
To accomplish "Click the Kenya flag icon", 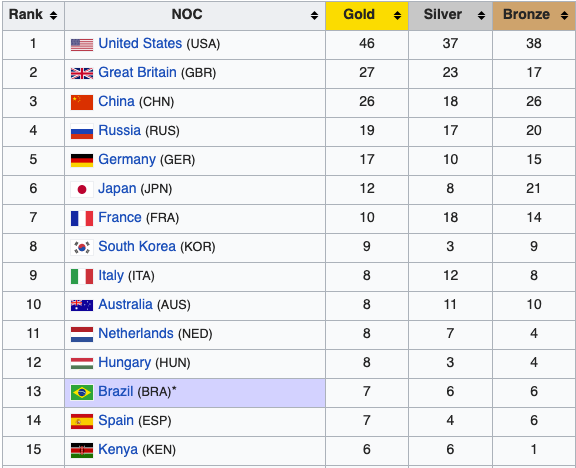I will pyautogui.click(x=82, y=451).
